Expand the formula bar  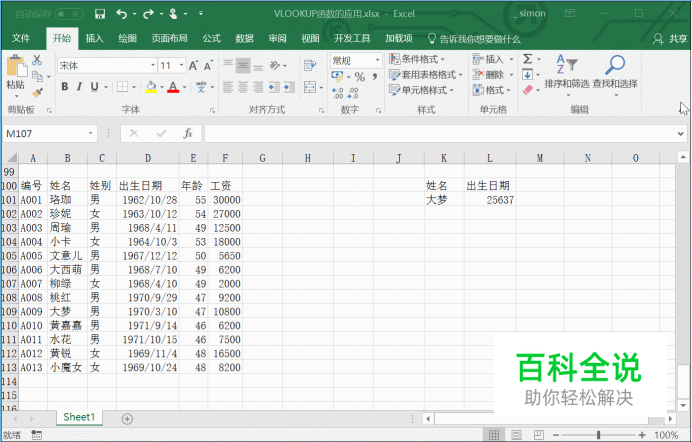click(x=681, y=134)
